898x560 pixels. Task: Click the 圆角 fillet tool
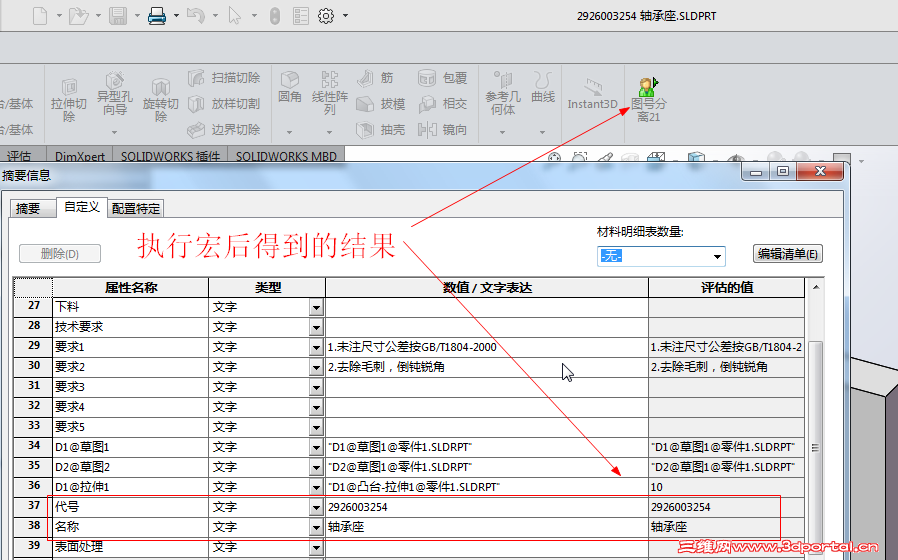pos(290,86)
